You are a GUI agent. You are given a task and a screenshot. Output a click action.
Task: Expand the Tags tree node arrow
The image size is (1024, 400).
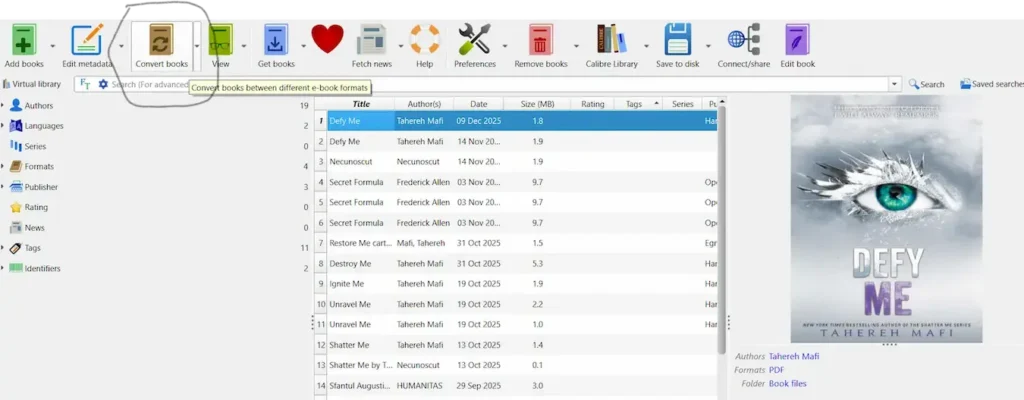pyautogui.click(x=3, y=248)
